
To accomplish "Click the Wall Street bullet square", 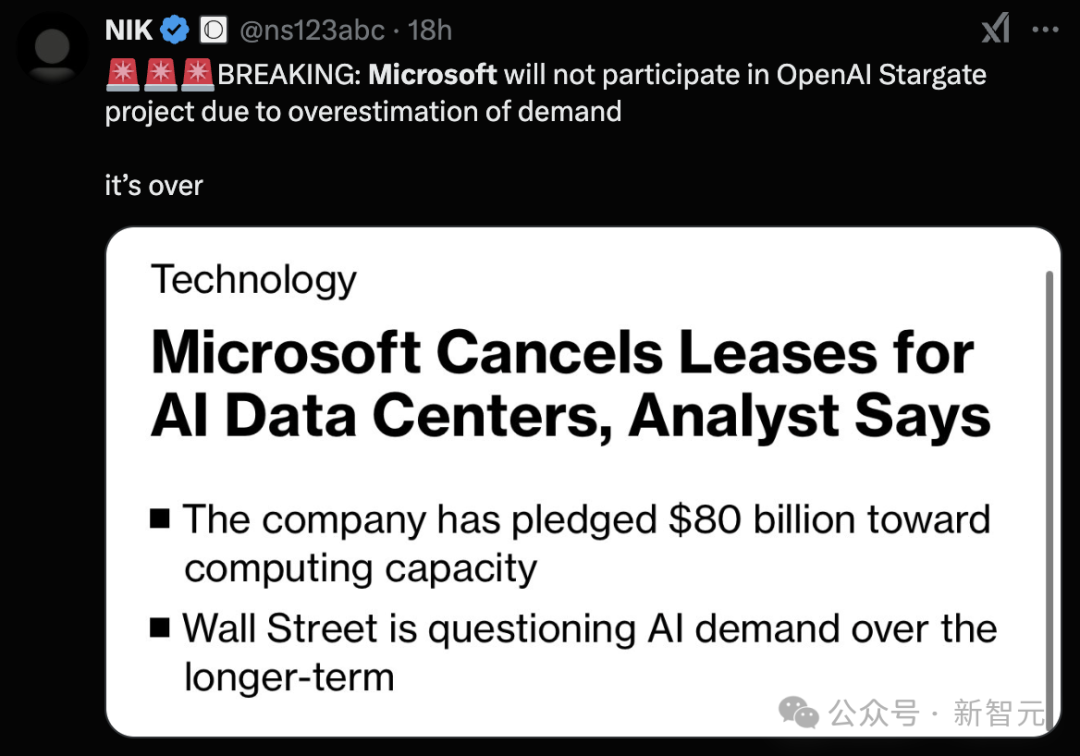I will 160,629.
